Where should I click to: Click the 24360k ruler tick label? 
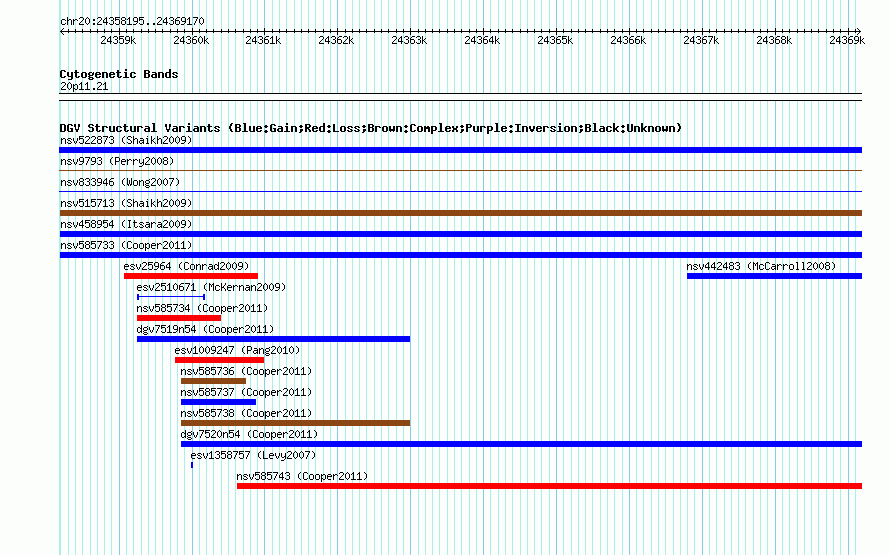[191, 40]
